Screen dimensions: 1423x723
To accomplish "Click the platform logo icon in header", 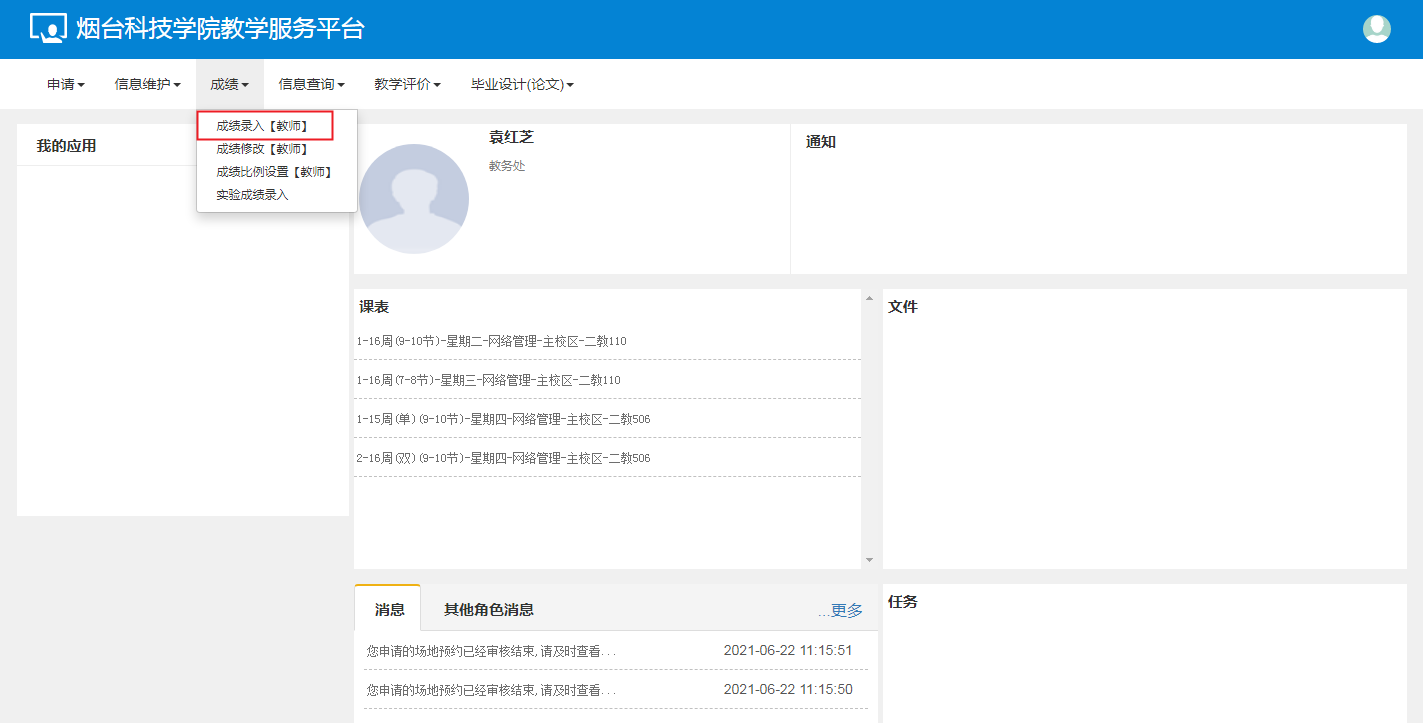I will (49, 29).
